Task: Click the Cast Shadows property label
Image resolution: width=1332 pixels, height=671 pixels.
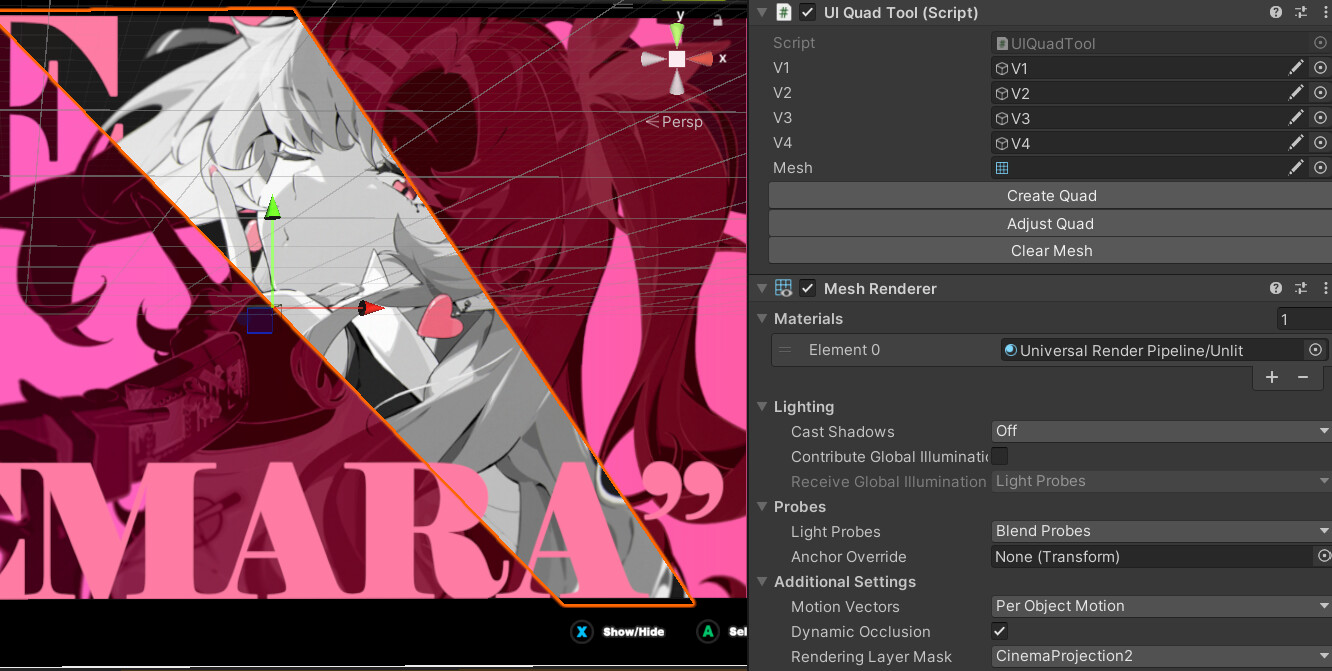Action: pyautogui.click(x=843, y=432)
